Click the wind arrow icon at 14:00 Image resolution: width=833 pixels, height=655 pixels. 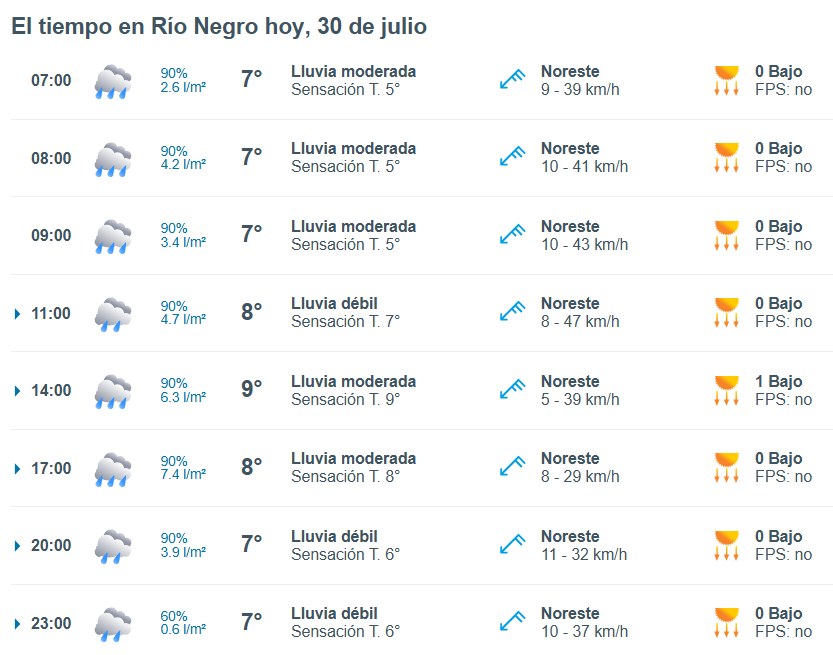[512, 389]
